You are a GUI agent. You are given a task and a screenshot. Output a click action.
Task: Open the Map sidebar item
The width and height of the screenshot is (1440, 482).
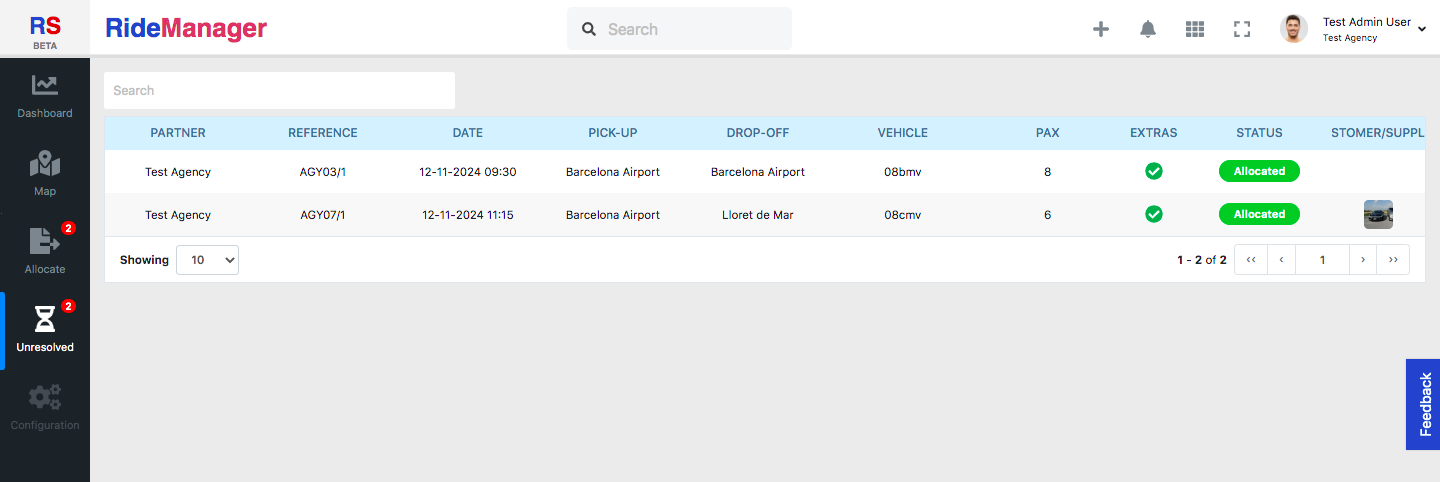[x=45, y=174]
